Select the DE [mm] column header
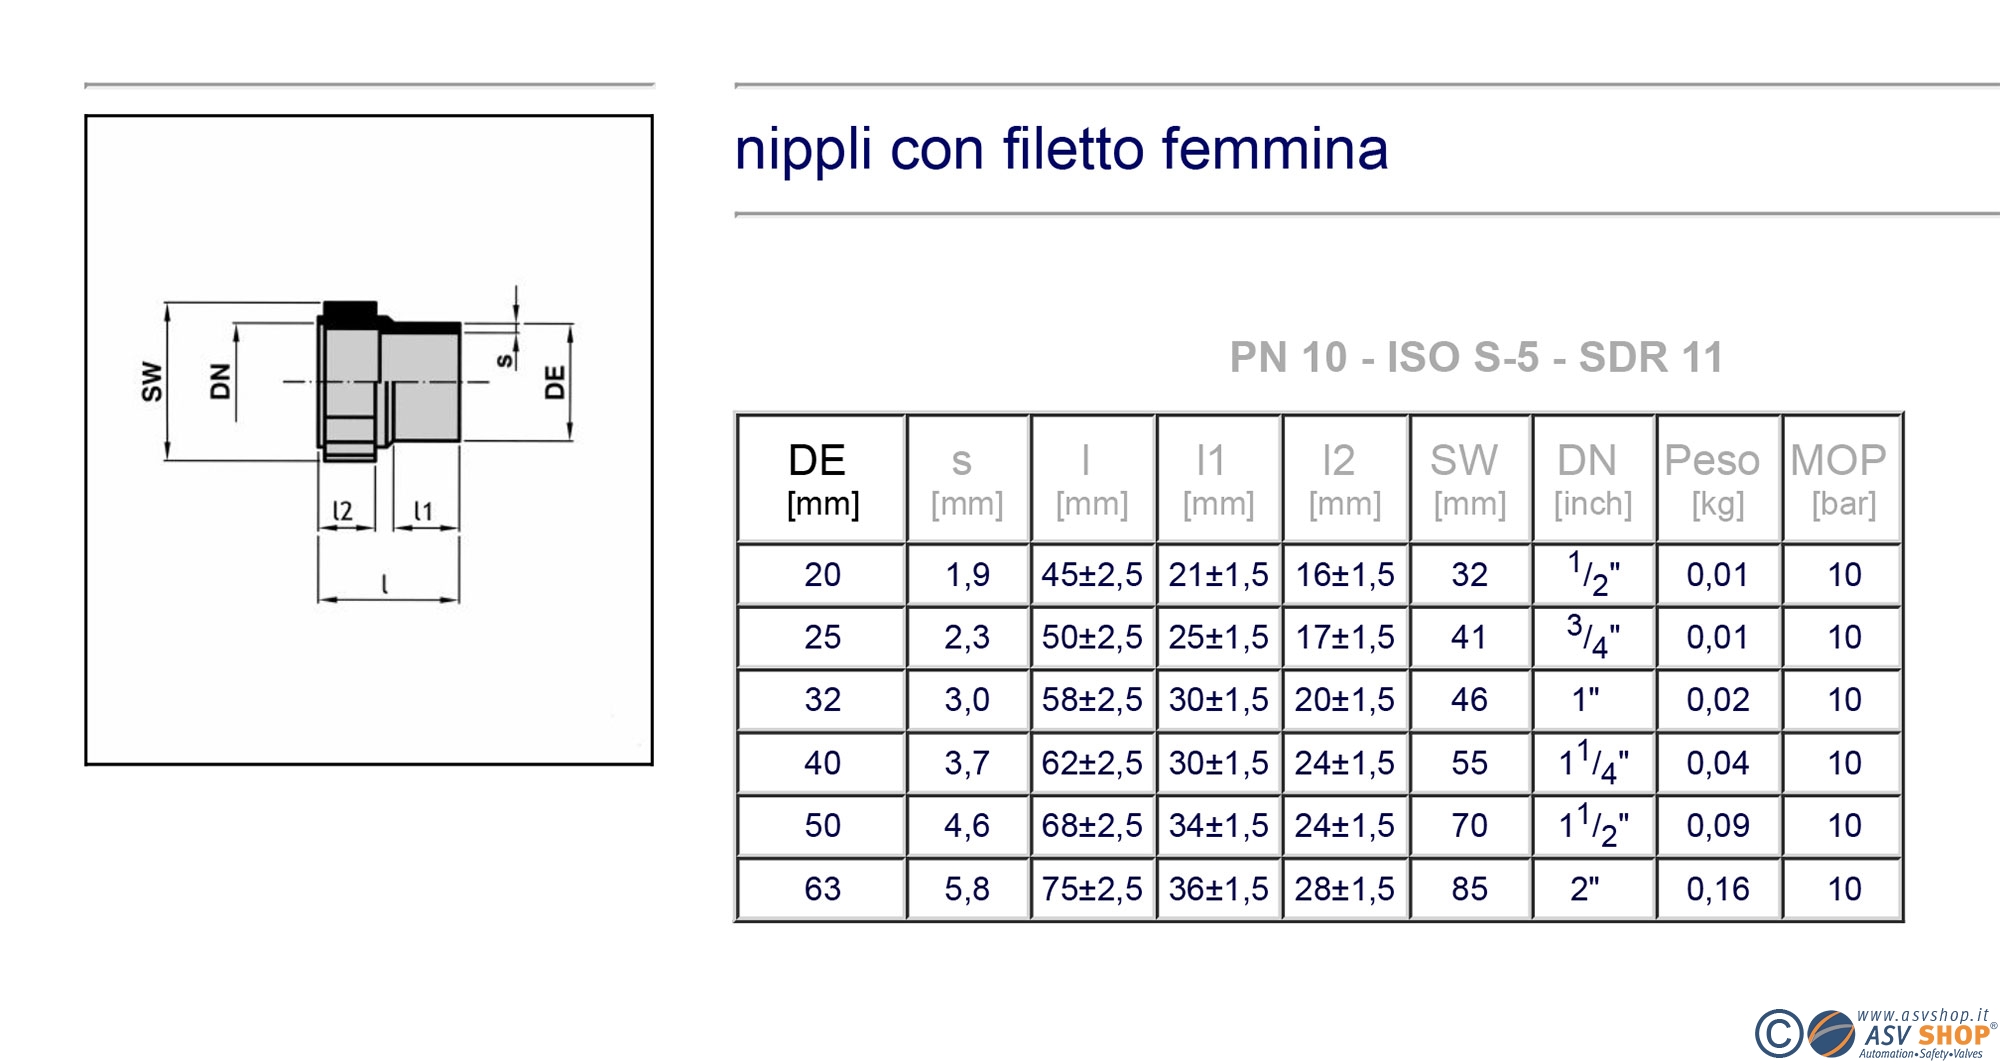Image resolution: width=2000 pixels, height=1064 pixels. (x=822, y=479)
